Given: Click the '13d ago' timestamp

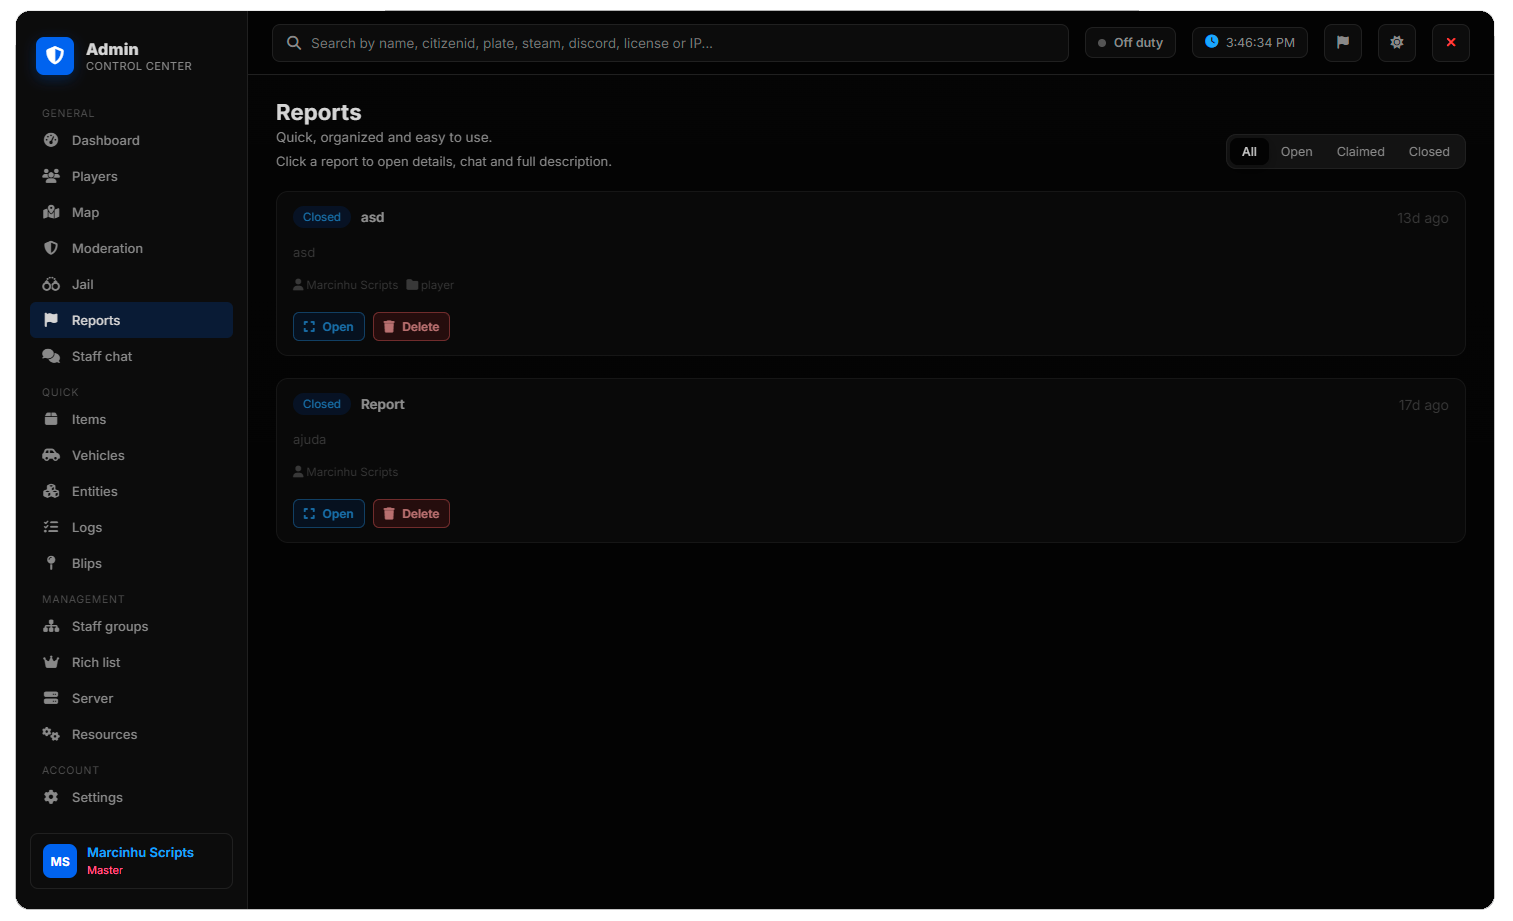Looking at the screenshot, I should point(1422,218).
